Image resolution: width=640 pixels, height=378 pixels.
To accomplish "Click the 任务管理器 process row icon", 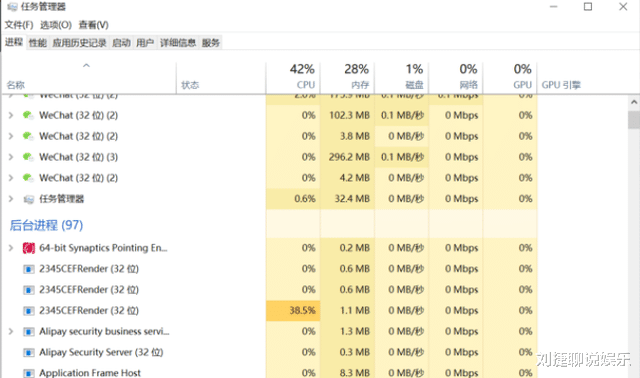I will tap(28, 199).
